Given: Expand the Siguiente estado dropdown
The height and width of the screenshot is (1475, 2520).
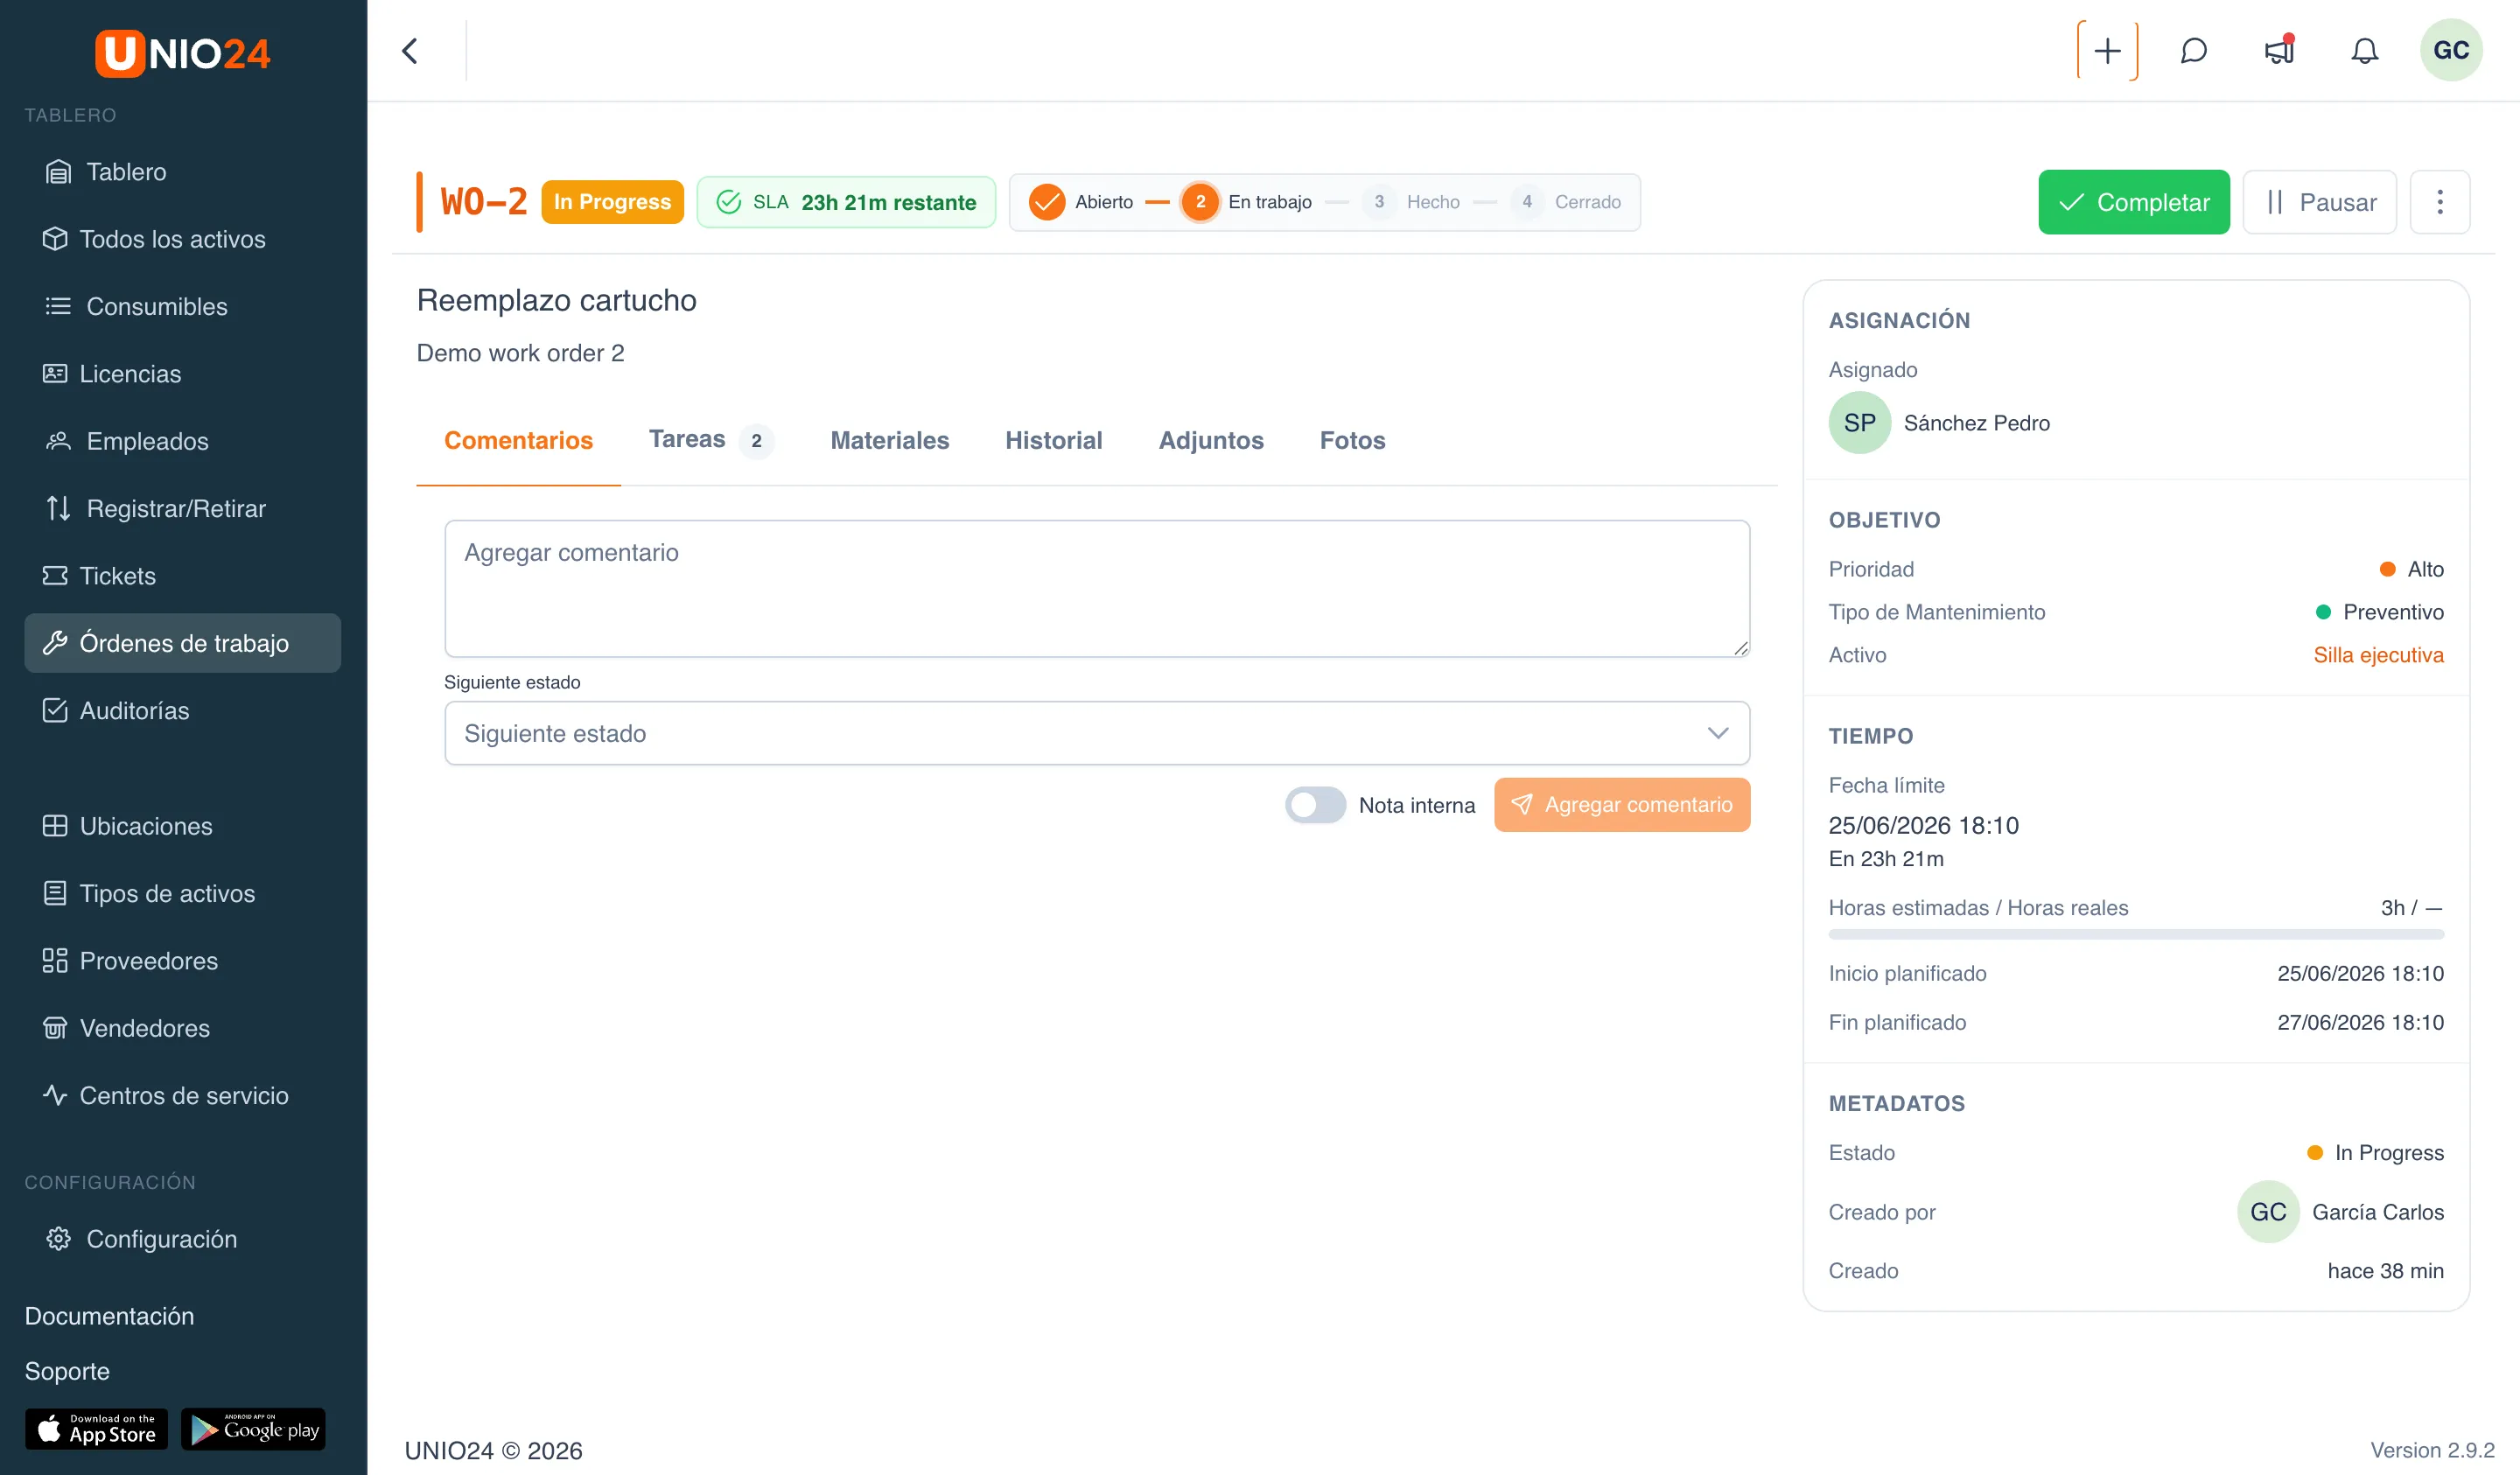Looking at the screenshot, I should [1097, 733].
